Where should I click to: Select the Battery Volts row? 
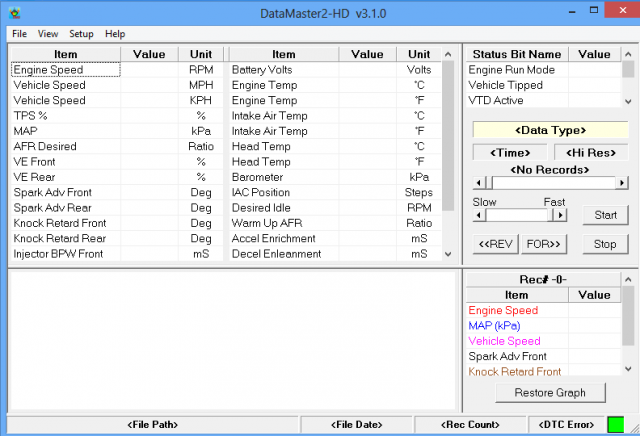(336, 69)
